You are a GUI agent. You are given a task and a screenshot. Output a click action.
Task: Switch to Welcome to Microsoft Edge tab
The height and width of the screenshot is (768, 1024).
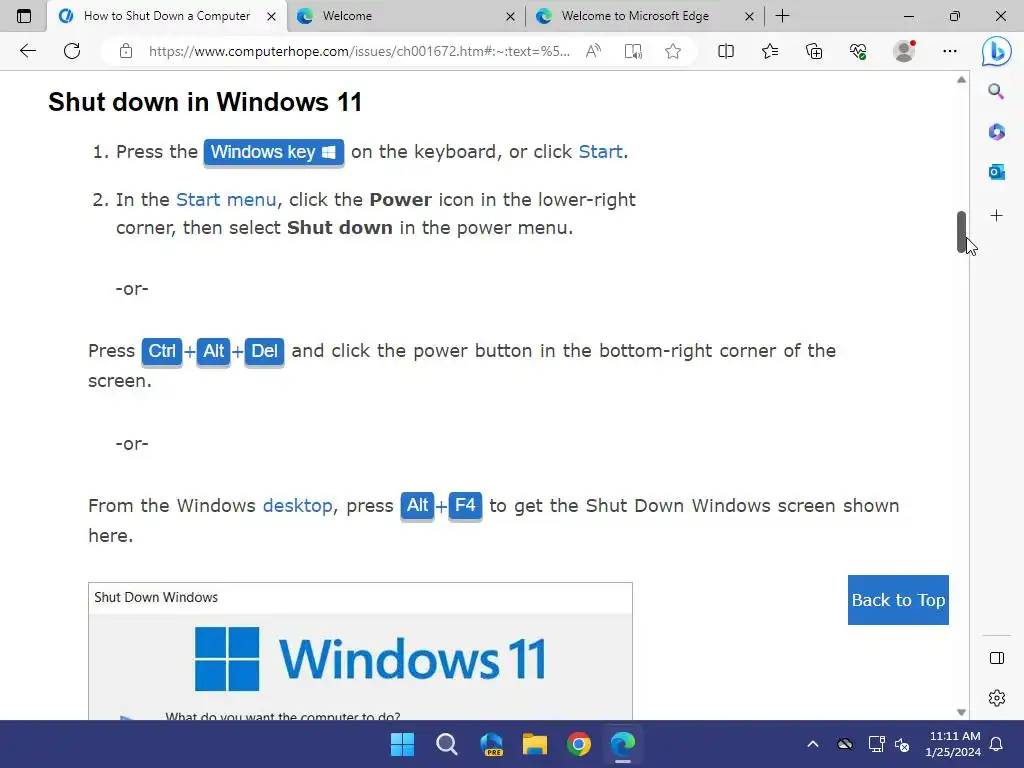644,16
